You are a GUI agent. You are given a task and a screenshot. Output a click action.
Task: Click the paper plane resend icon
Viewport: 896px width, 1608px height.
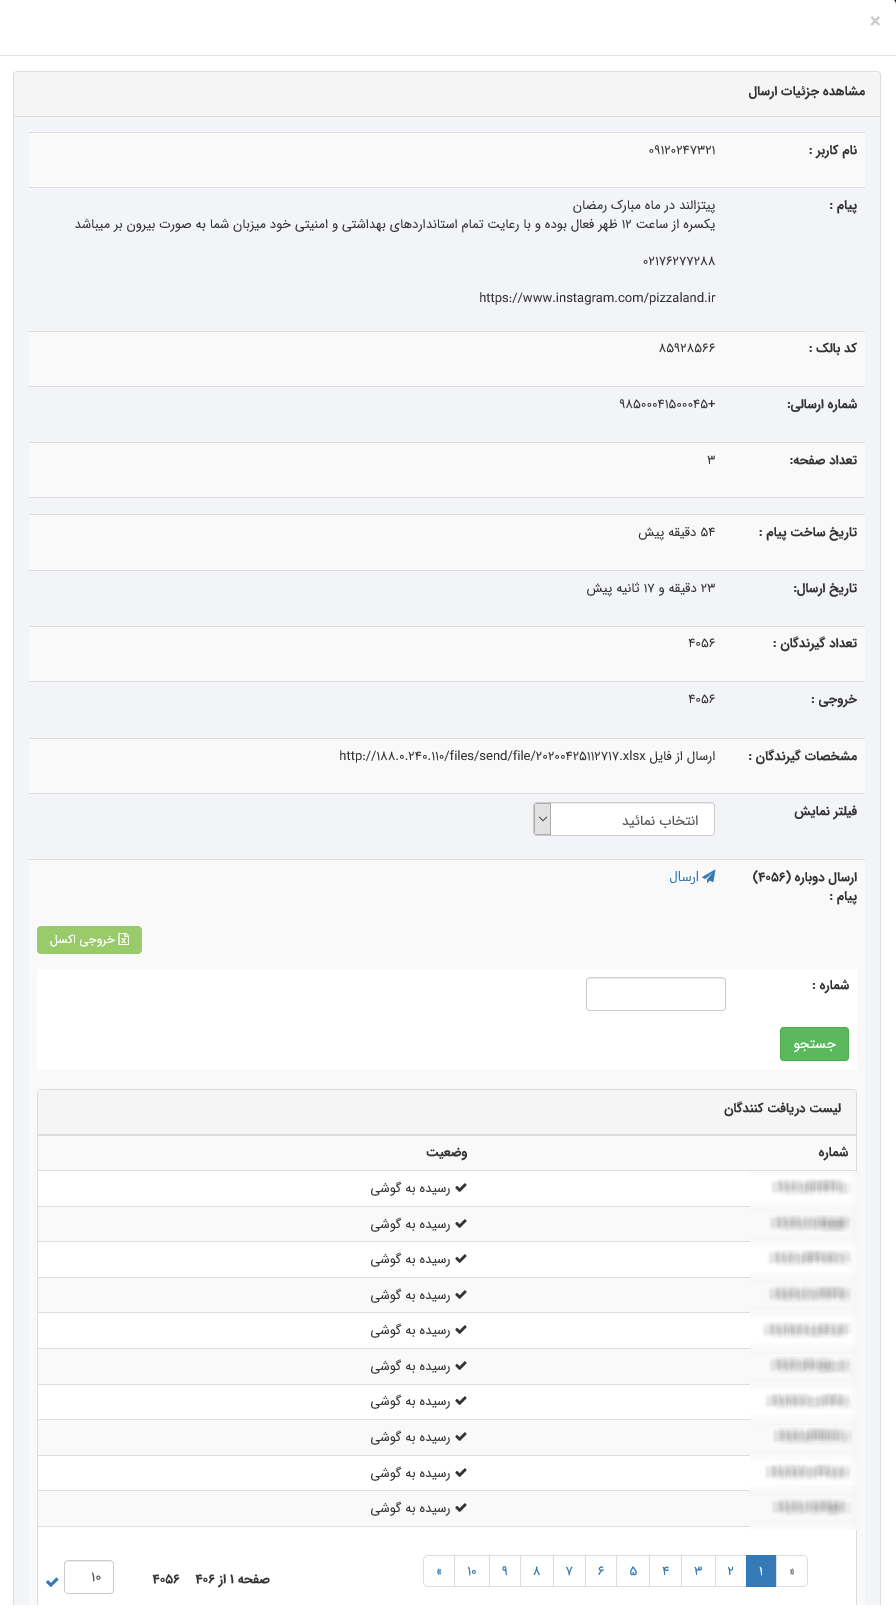point(709,877)
